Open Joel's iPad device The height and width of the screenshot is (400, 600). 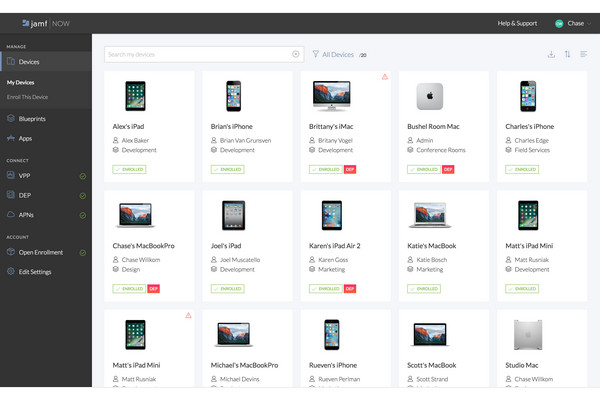click(247, 246)
